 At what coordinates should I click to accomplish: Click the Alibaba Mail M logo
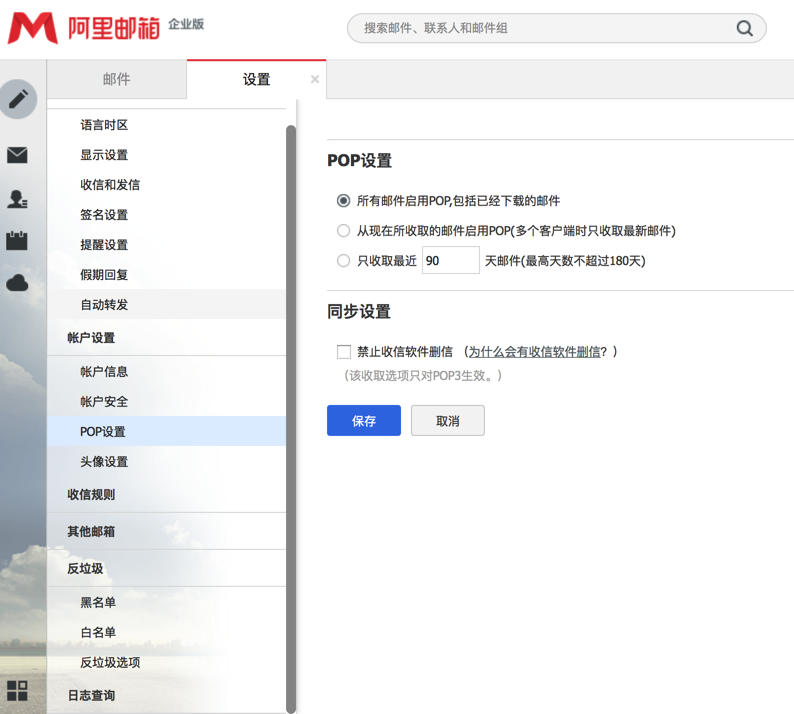[x=33, y=28]
